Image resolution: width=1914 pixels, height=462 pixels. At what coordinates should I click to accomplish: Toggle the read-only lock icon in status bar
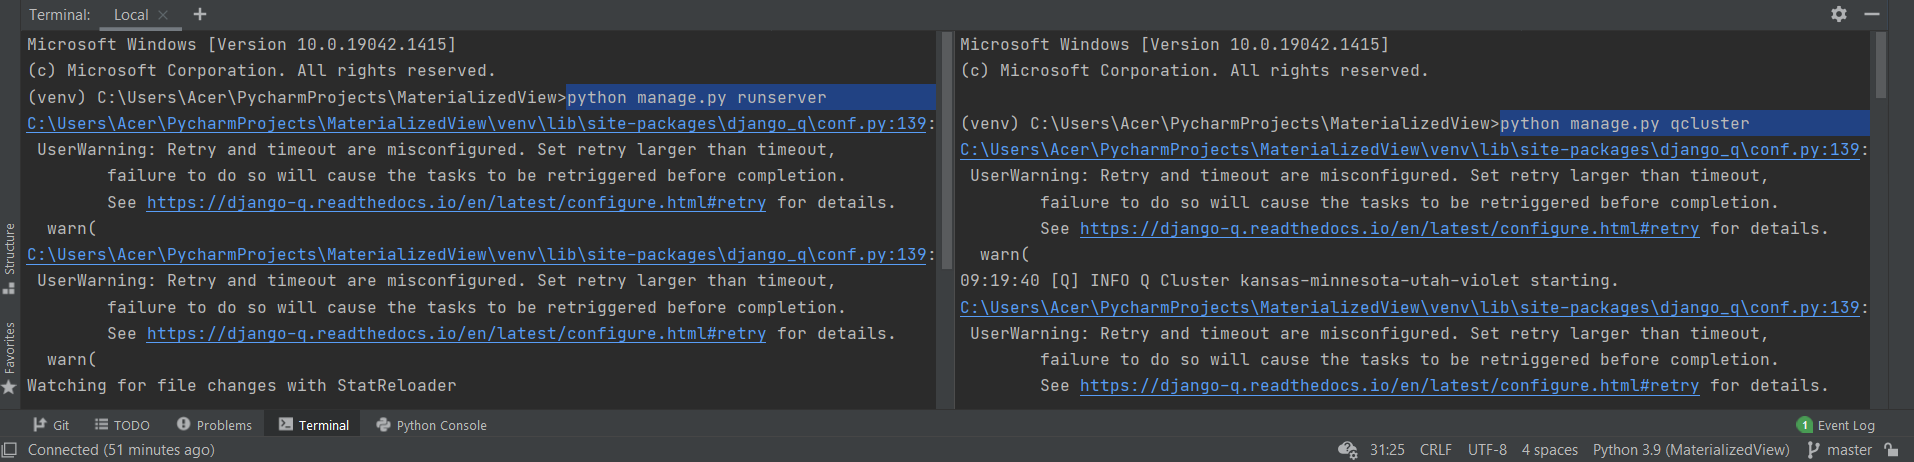click(x=1890, y=450)
